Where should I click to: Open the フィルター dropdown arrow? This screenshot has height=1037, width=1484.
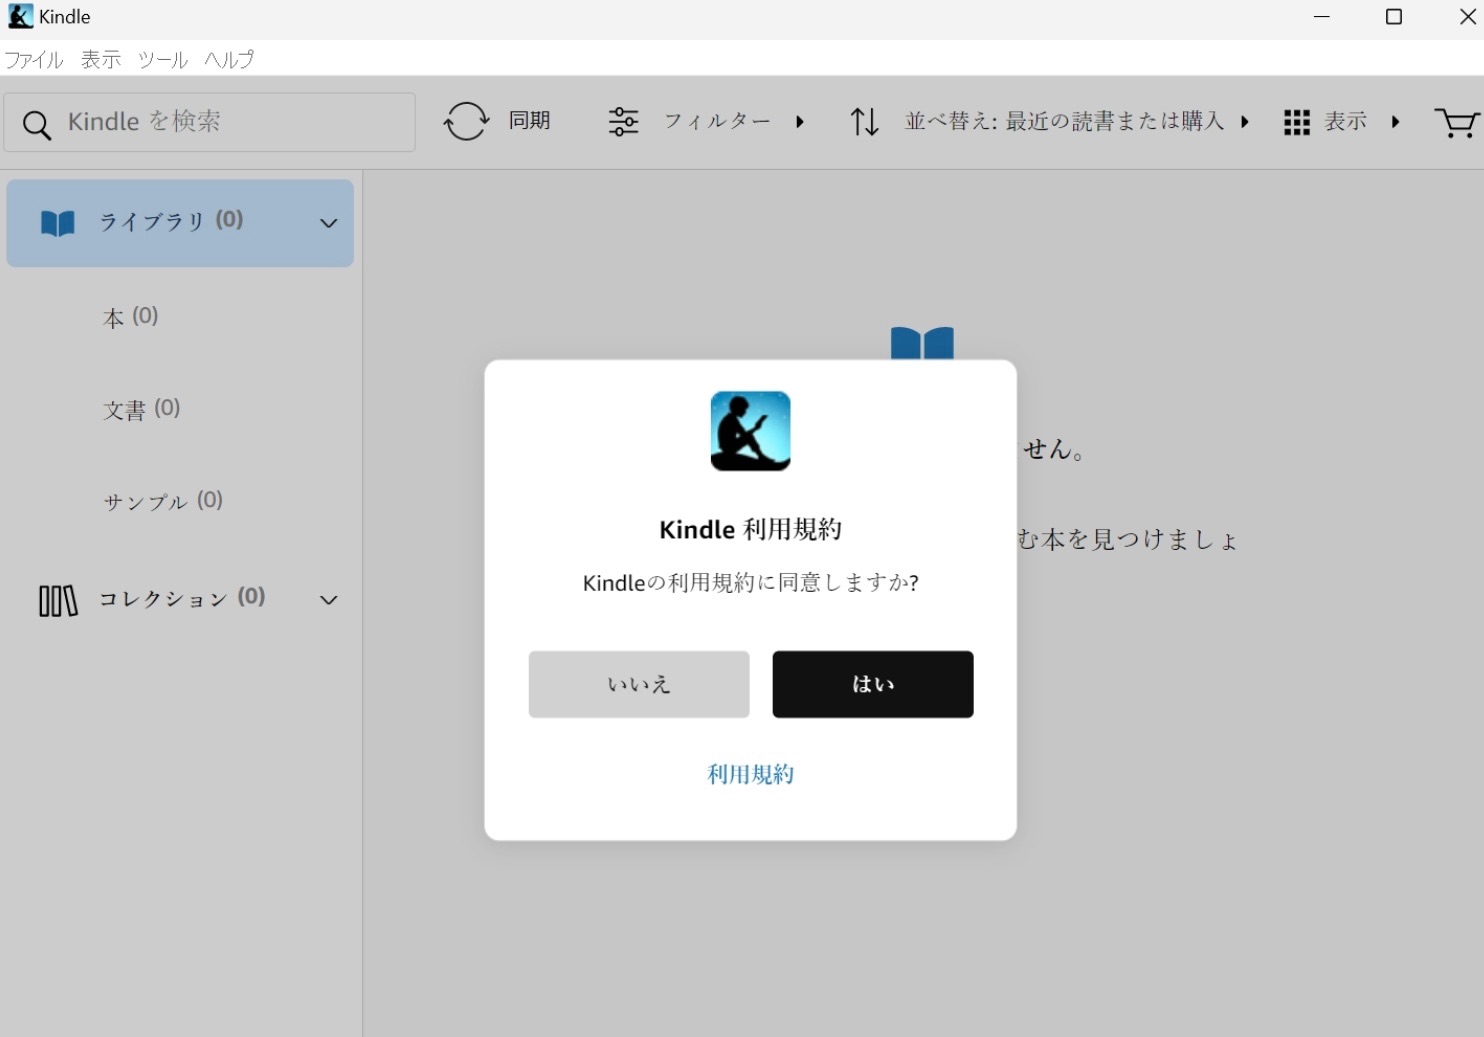point(800,122)
